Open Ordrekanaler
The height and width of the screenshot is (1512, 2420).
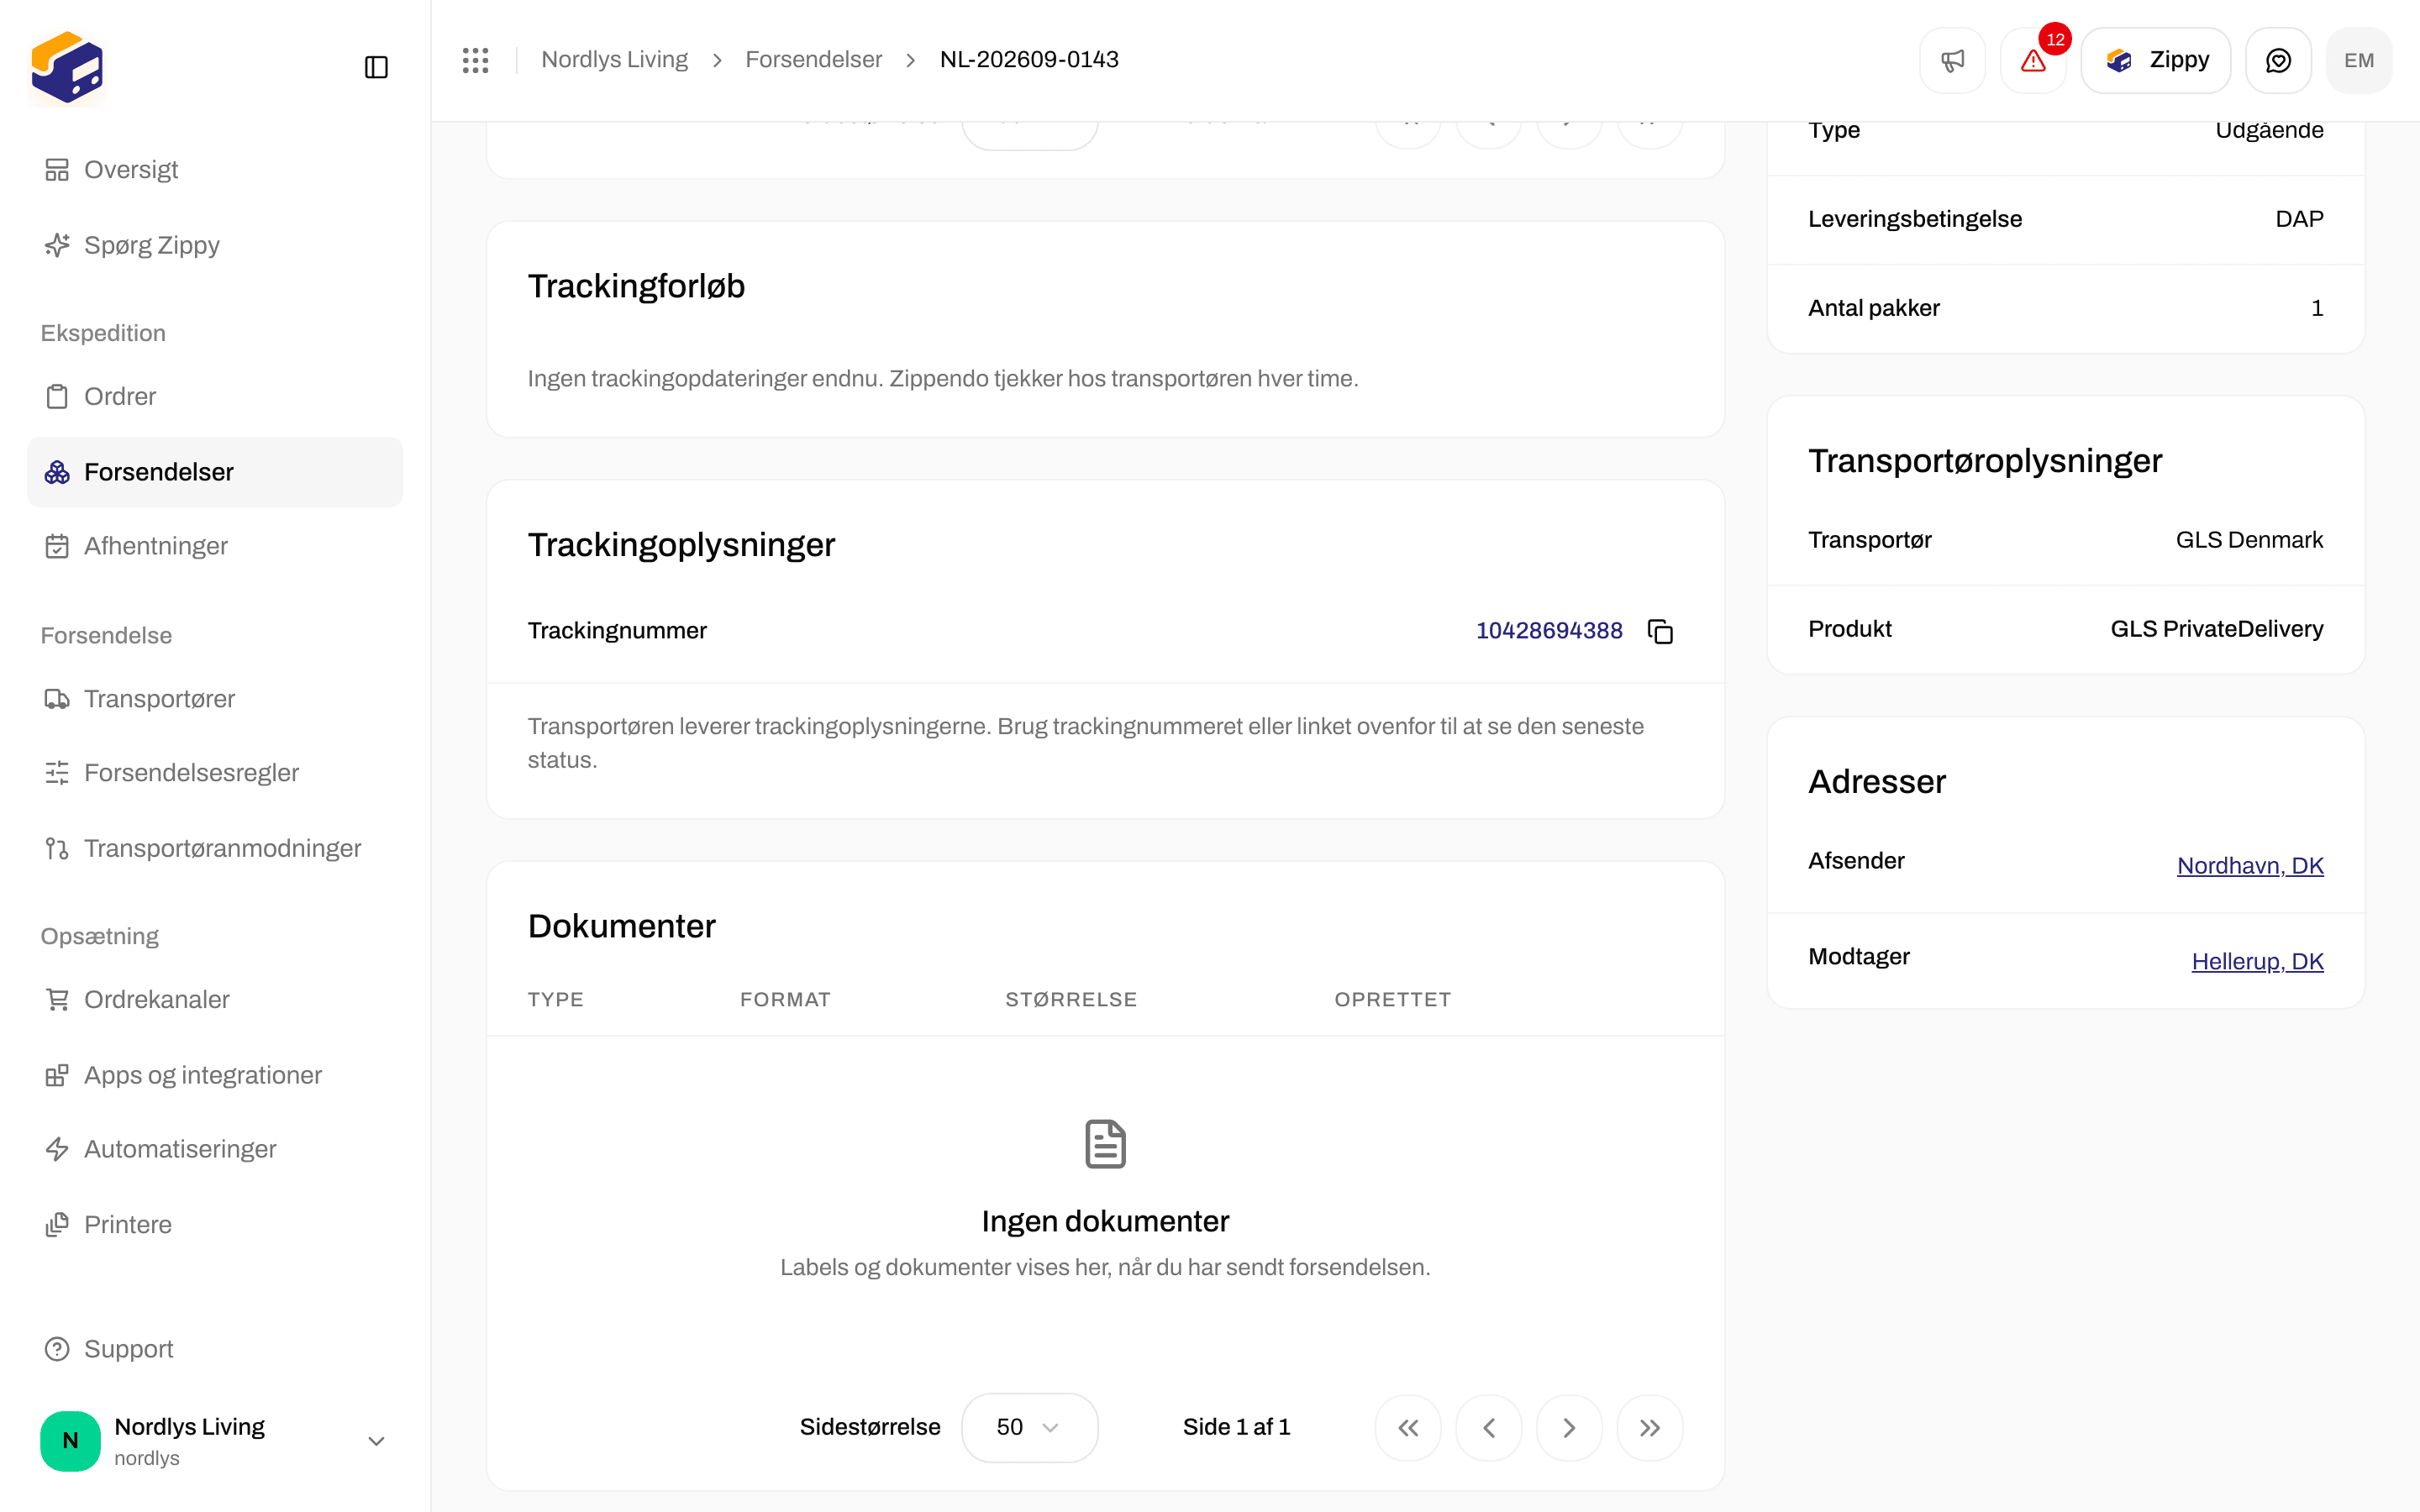click(x=215, y=999)
